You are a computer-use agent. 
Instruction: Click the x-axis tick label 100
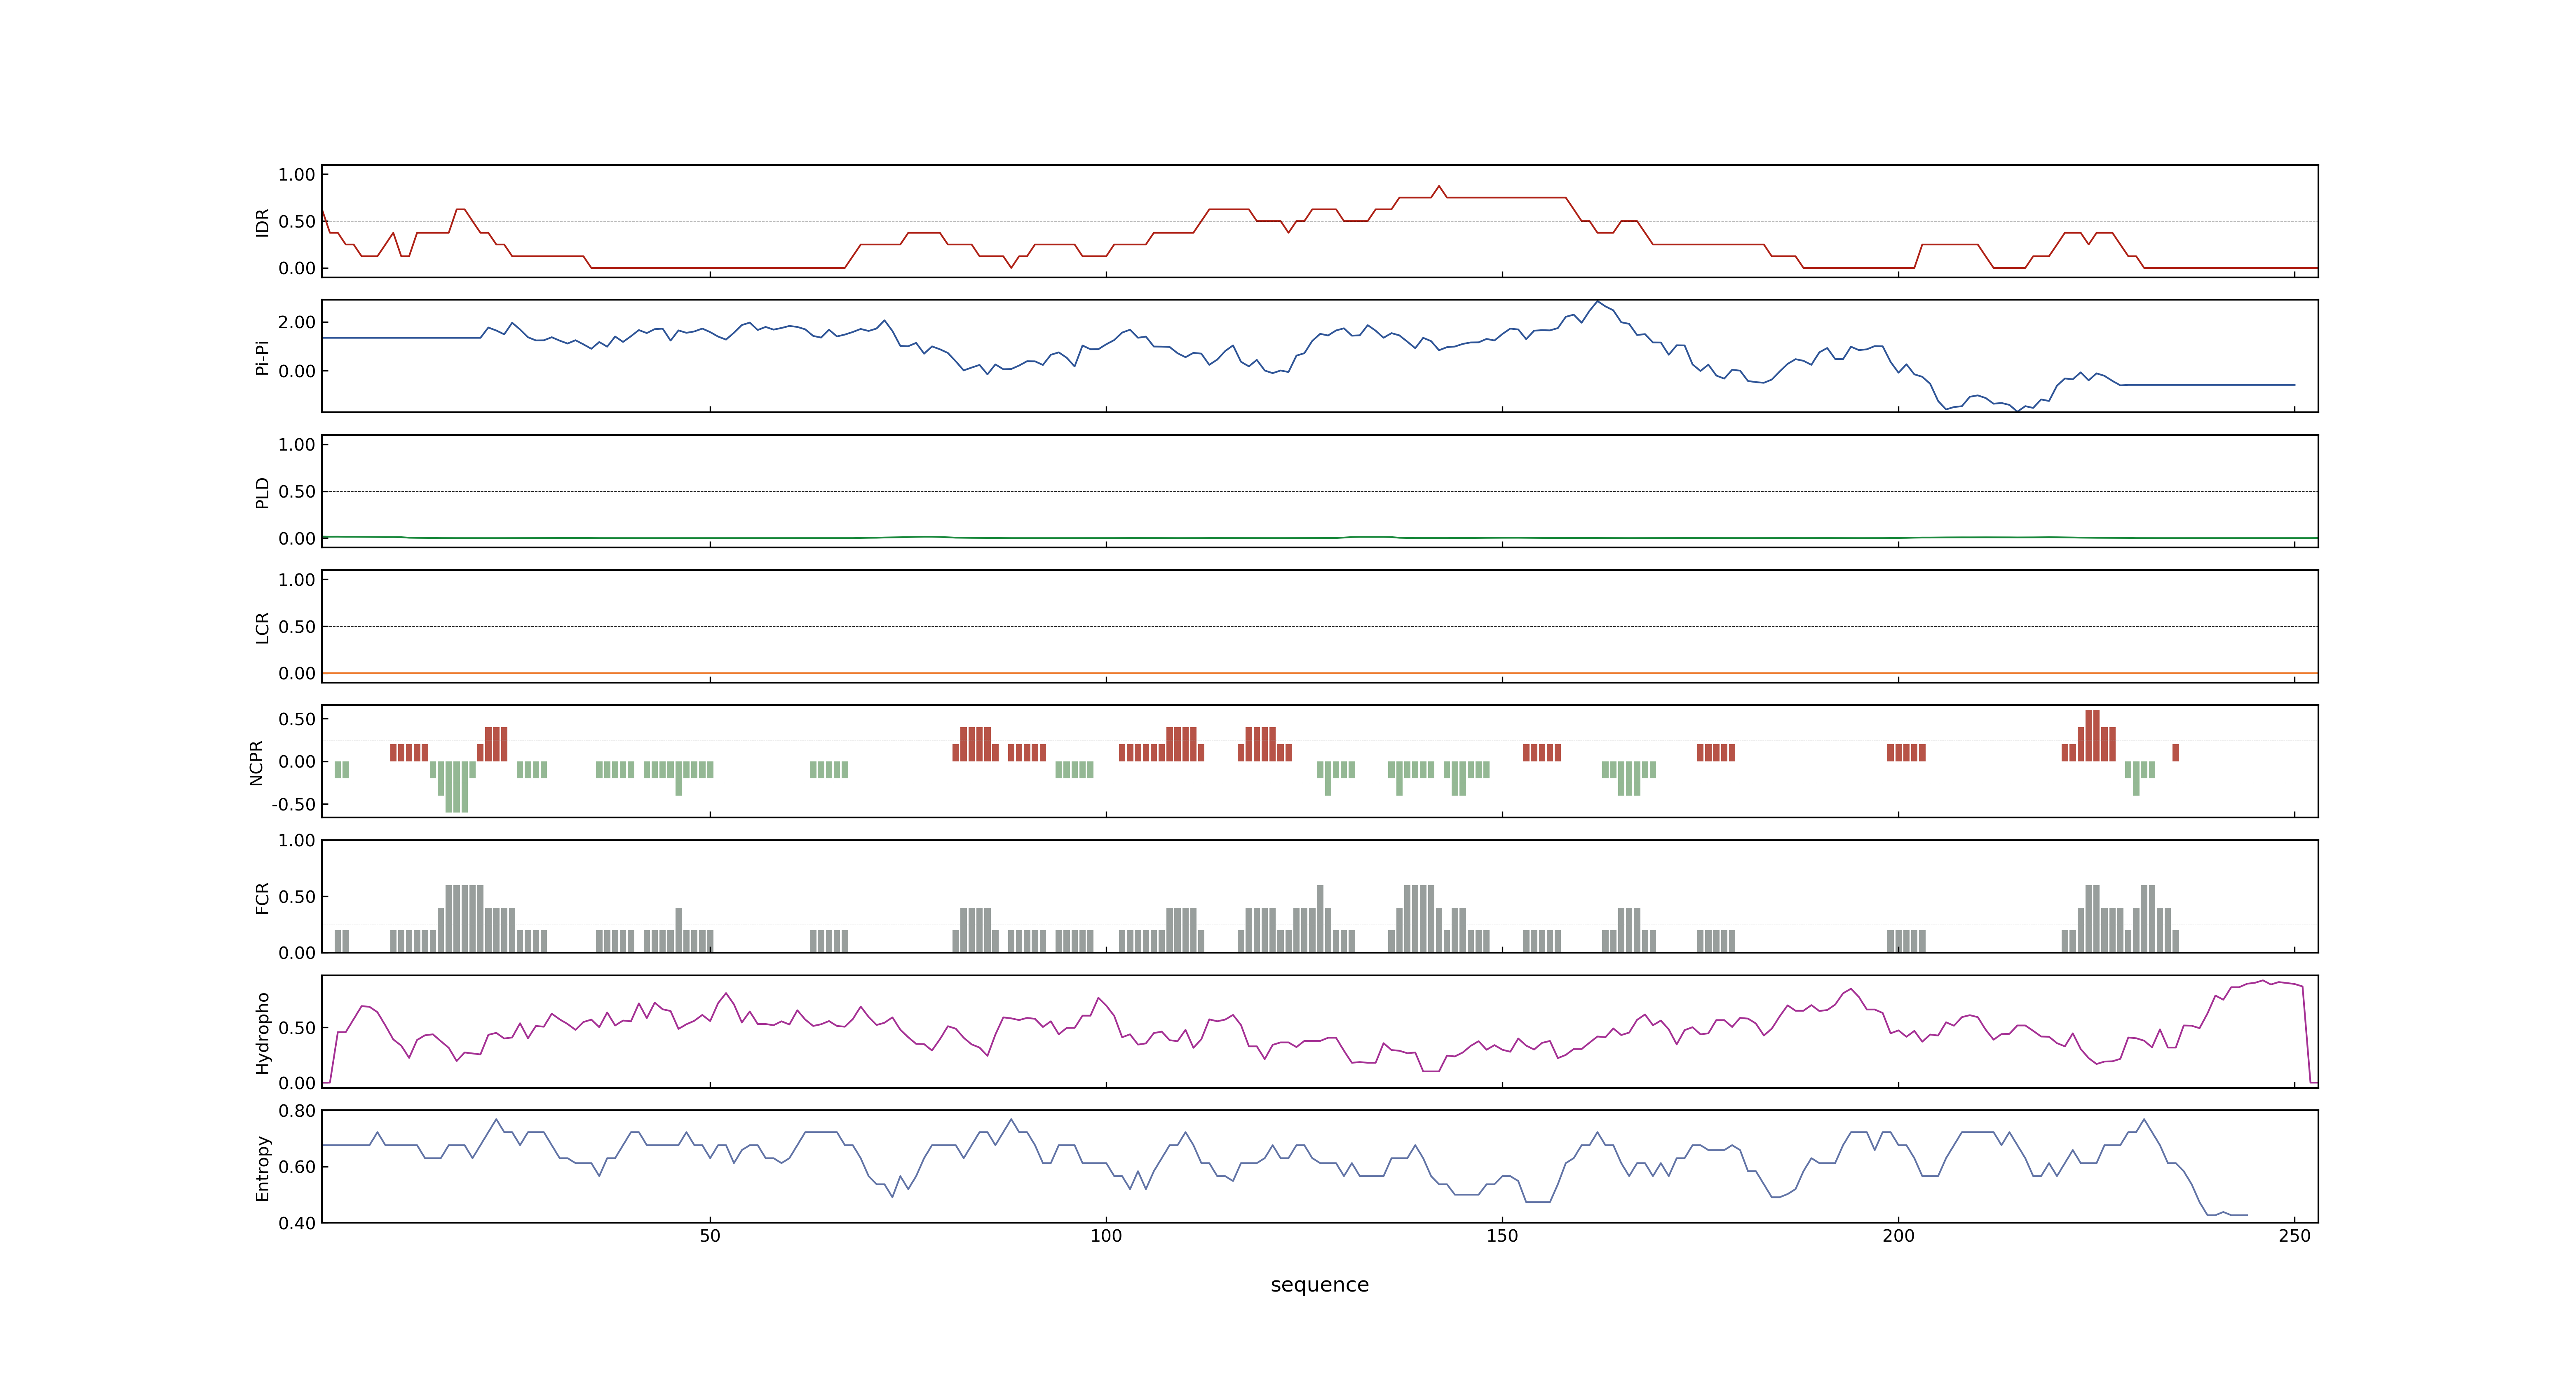(1106, 1236)
